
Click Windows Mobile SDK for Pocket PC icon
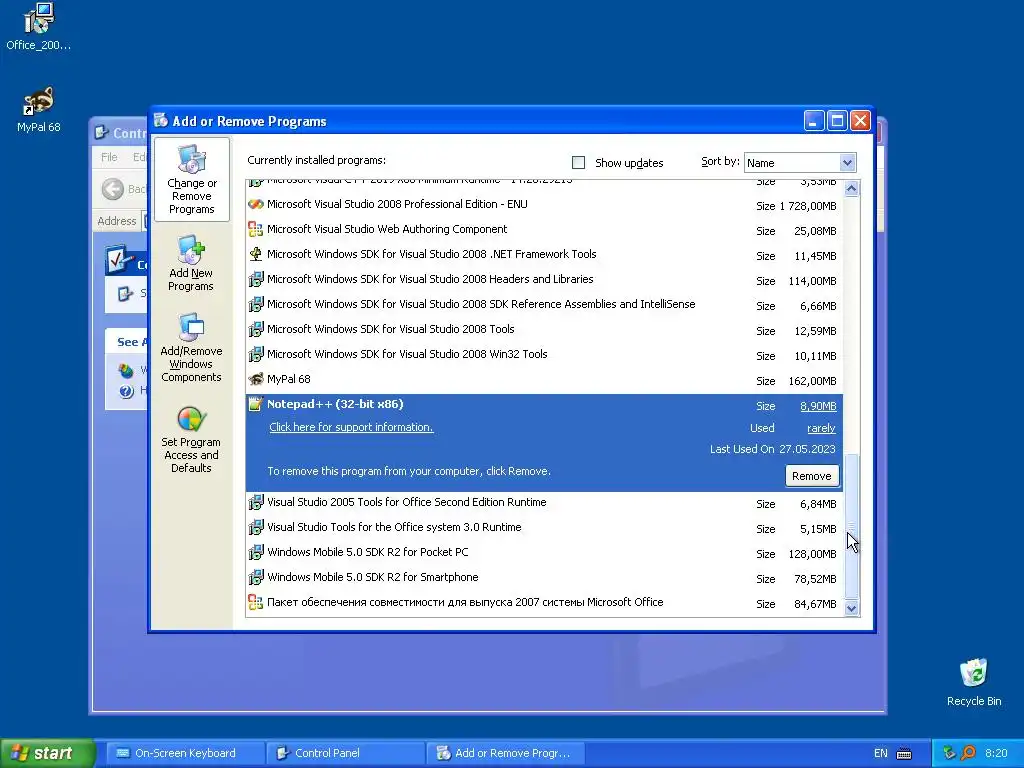pyautogui.click(x=255, y=552)
